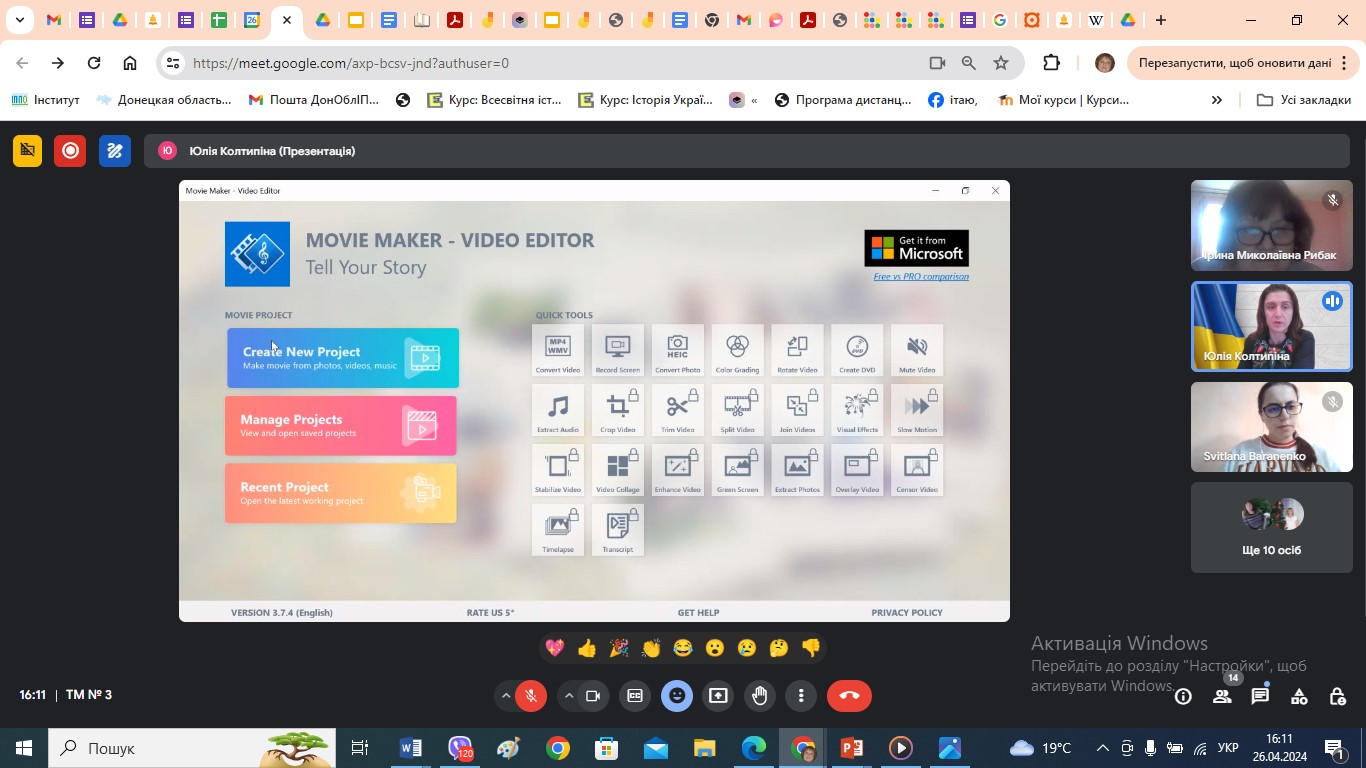Image resolution: width=1366 pixels, height=768 pixels.
Task: Open Green Screen tool
Action: 738,470
